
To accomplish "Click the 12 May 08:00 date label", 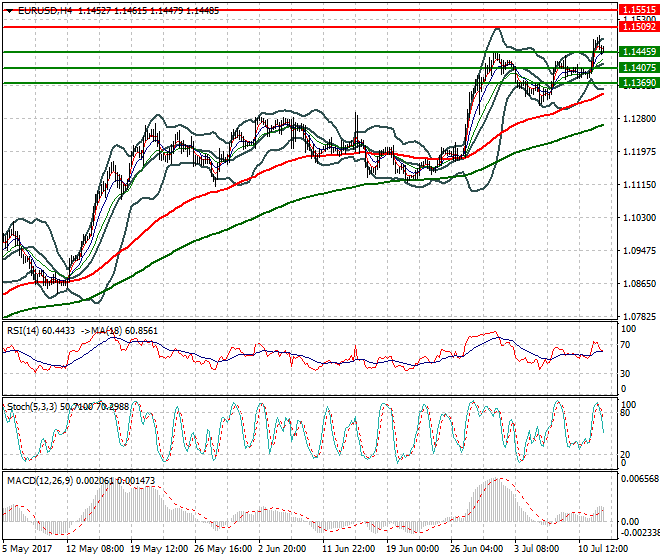I will pyautogui.click(x=95, y=549).
